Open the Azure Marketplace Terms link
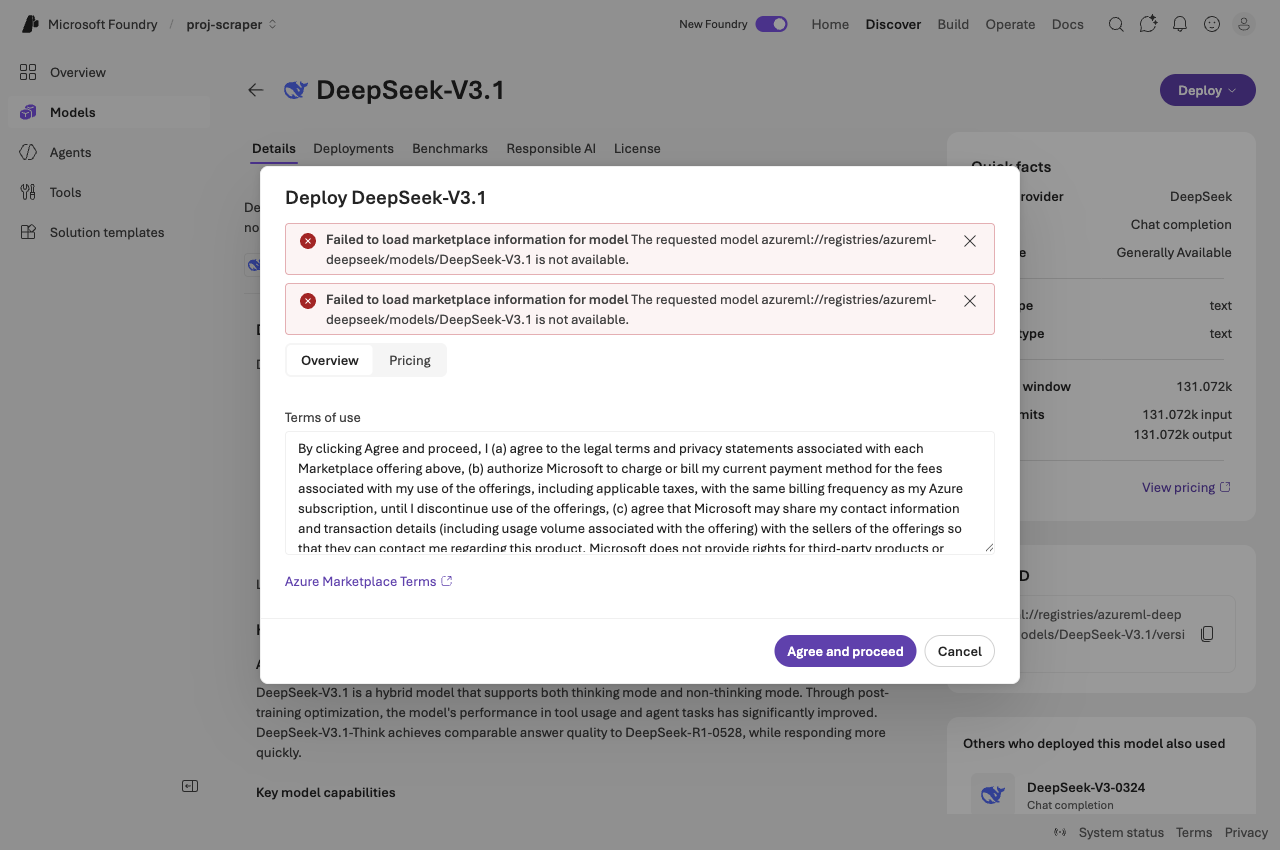This screenshot has width=1280, height=850. (x=368, y=581)
